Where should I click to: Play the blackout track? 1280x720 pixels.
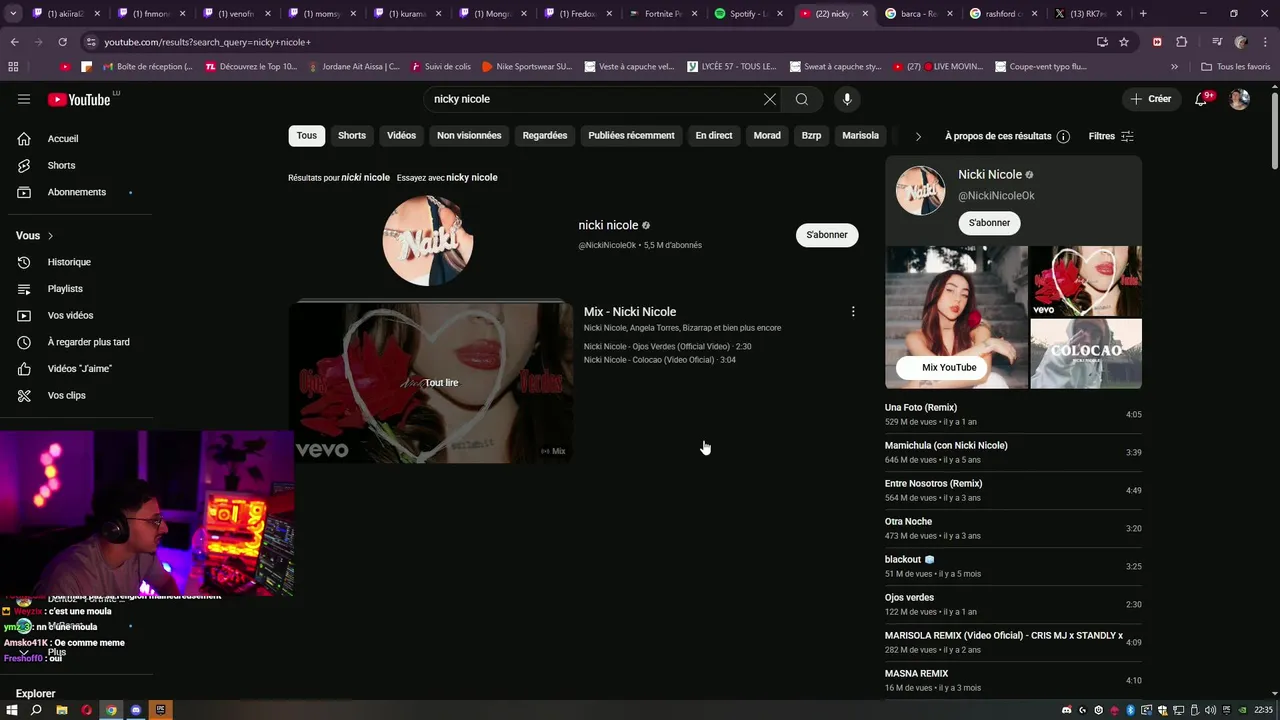(x=1013, y=566)
